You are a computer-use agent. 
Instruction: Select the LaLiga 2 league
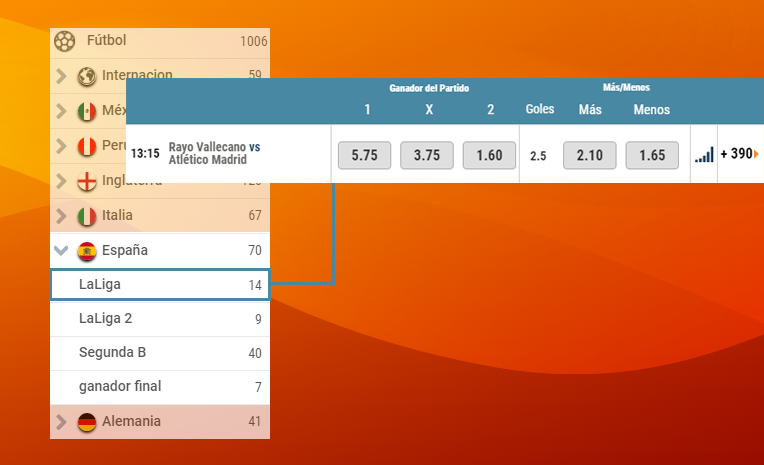point(160,319)
